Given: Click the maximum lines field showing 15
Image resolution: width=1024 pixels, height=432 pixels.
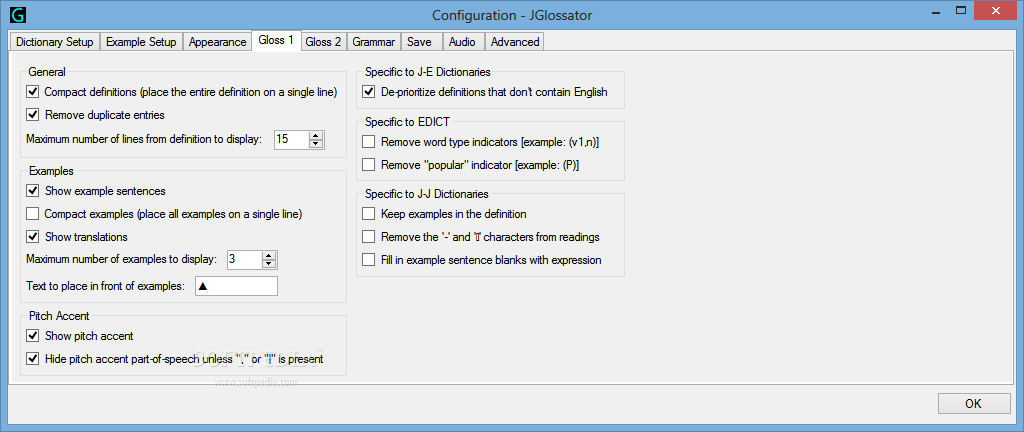Looking at the screenshot, I should 292,140.
